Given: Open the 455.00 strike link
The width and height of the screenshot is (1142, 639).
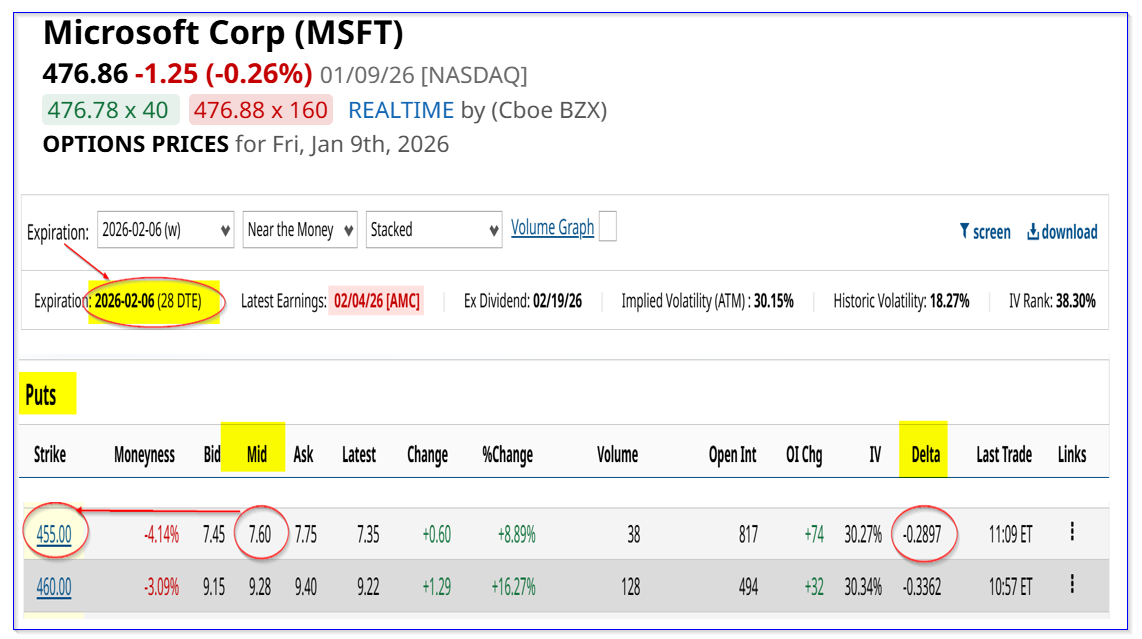Looking at the screenshot, I should tap(54, 535).
